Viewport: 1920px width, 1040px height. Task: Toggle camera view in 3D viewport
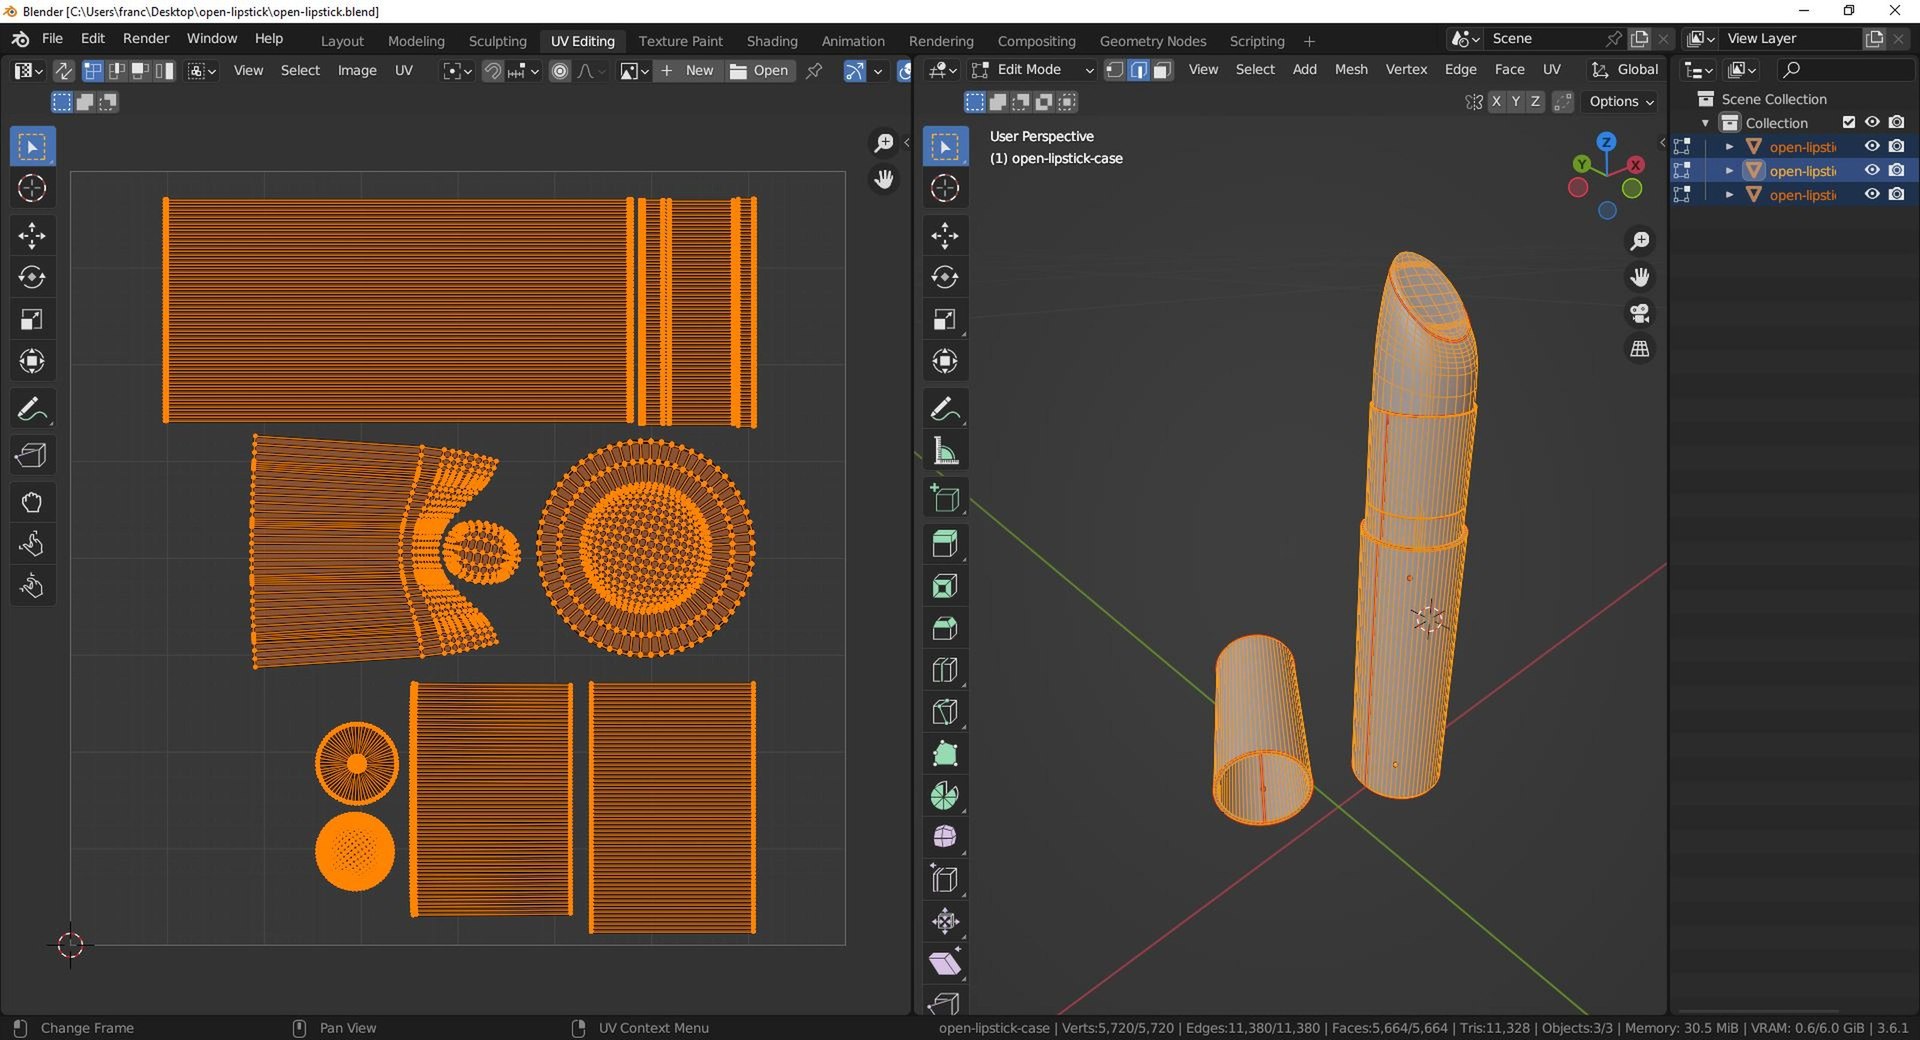click(x=1640, y=313)
